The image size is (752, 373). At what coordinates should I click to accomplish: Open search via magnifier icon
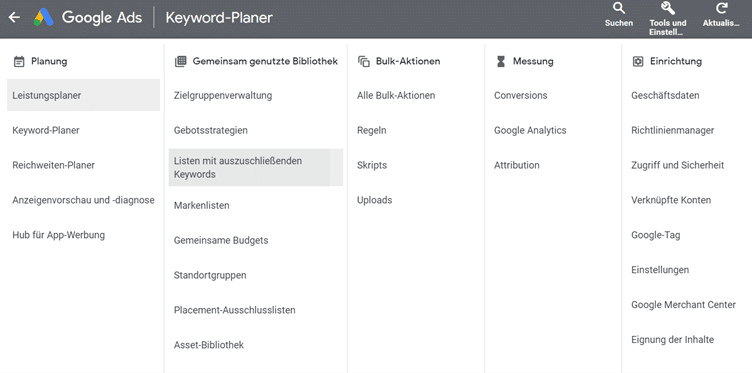(x=619, y=8)
